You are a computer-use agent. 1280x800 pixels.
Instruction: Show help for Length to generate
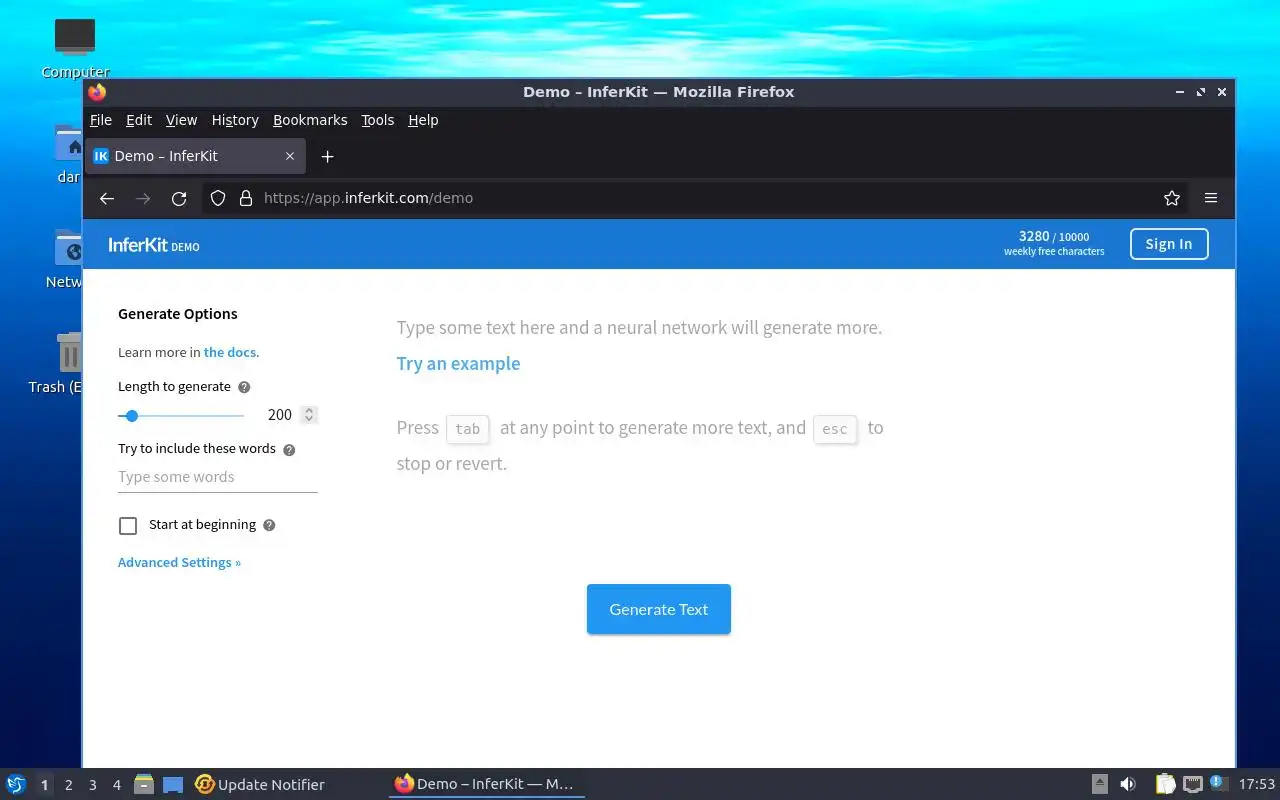click(x=244, y=387)
